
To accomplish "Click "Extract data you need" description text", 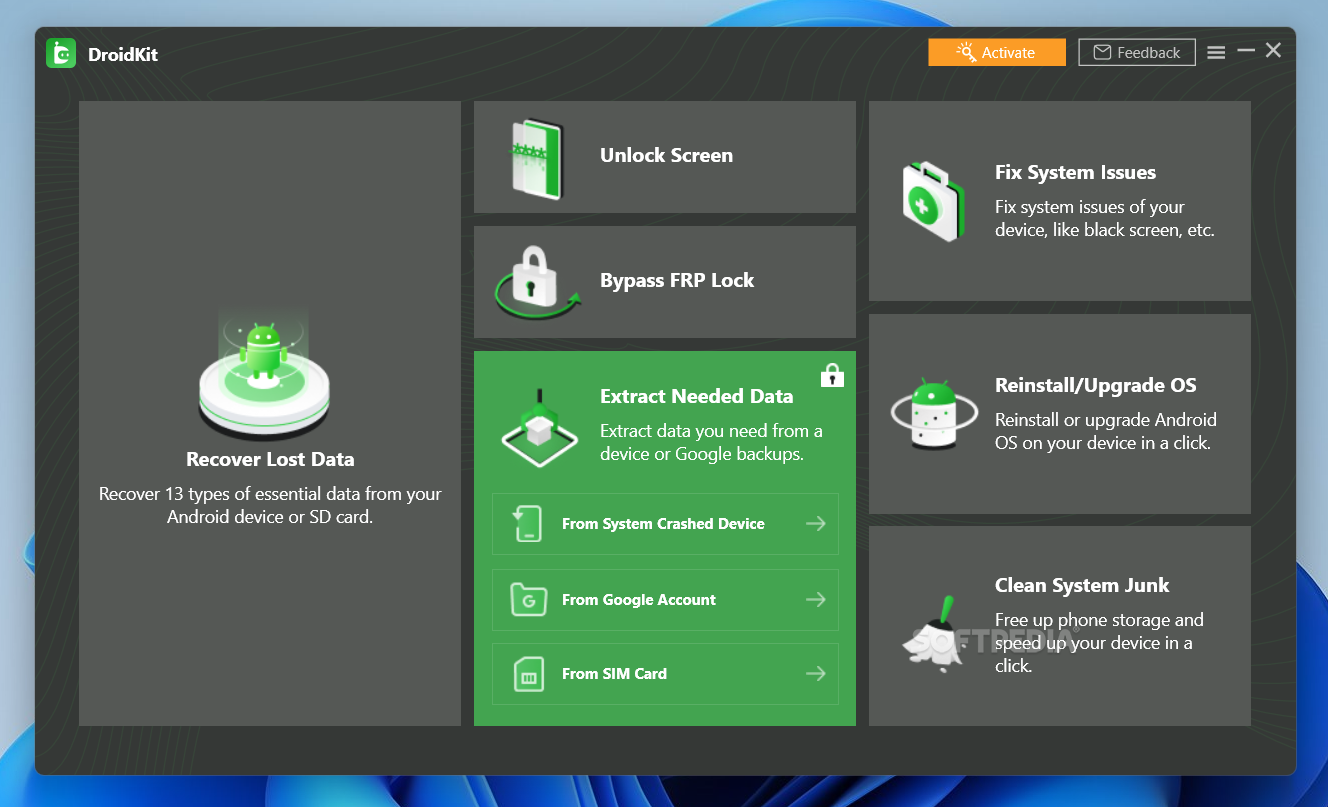I will point(711,443).
